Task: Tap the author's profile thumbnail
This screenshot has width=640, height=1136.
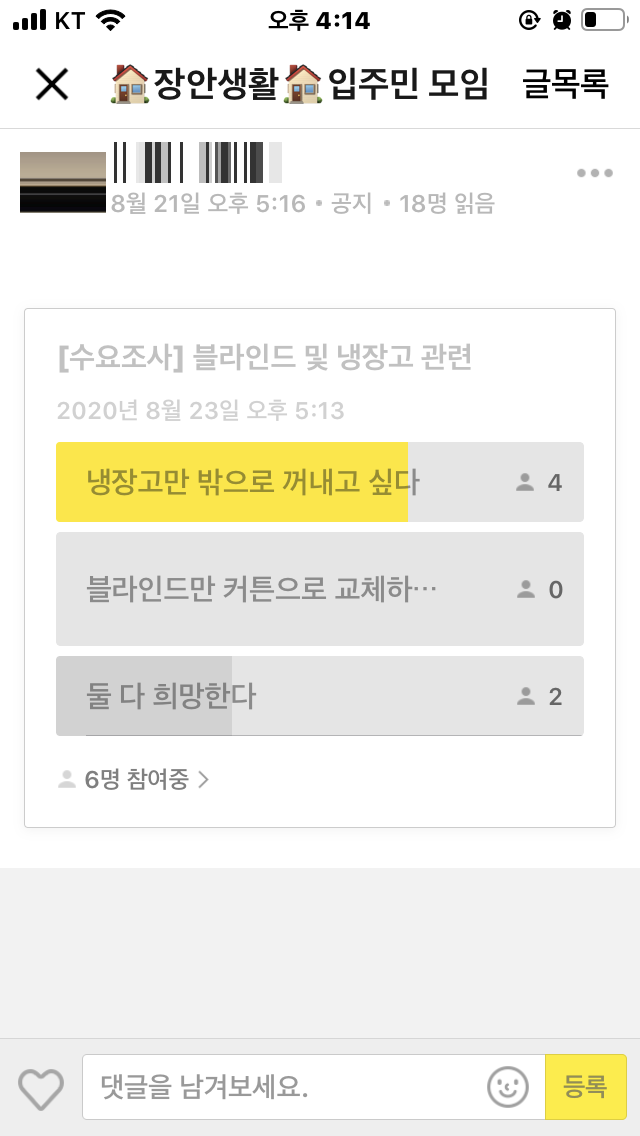Action: [x=63, y=182]
